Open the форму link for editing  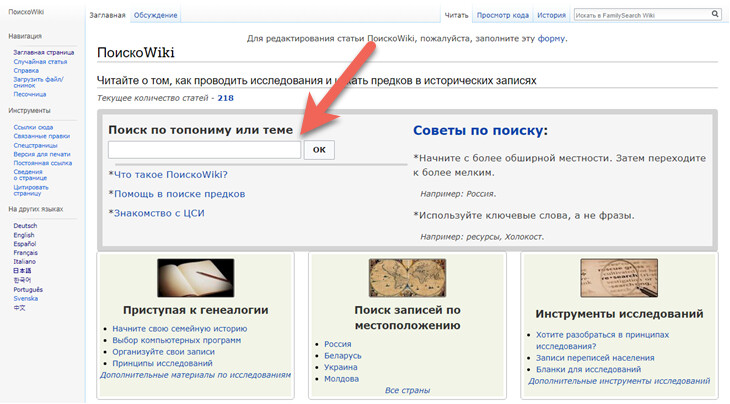551,39
